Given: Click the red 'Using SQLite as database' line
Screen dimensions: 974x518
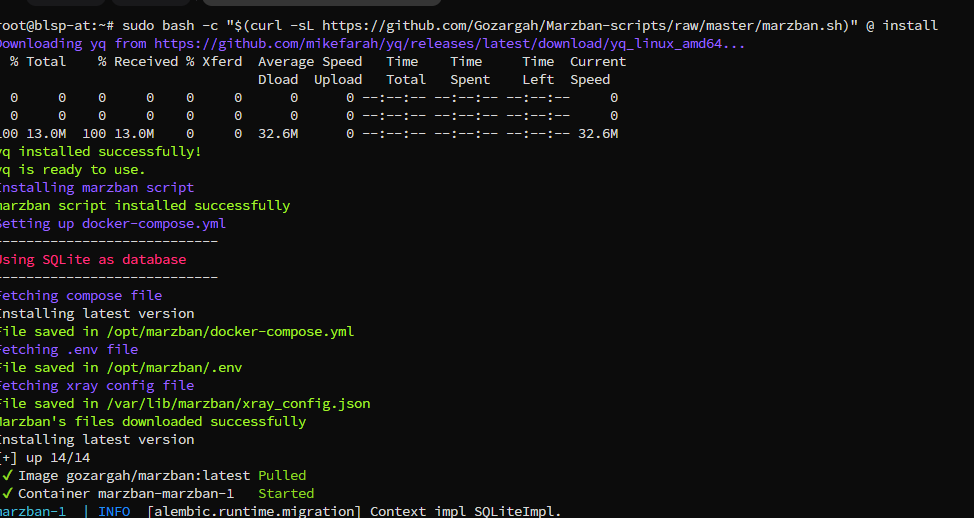Looking at the screenshot, I should pos(93,260).
